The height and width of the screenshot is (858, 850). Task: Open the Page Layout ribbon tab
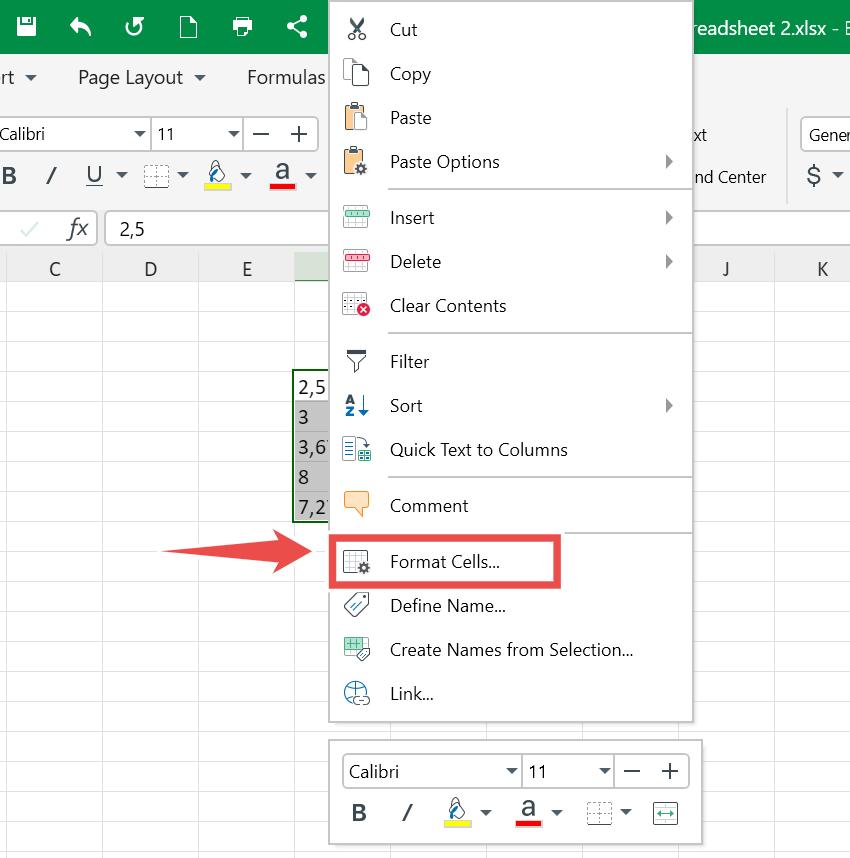(141, 78)
